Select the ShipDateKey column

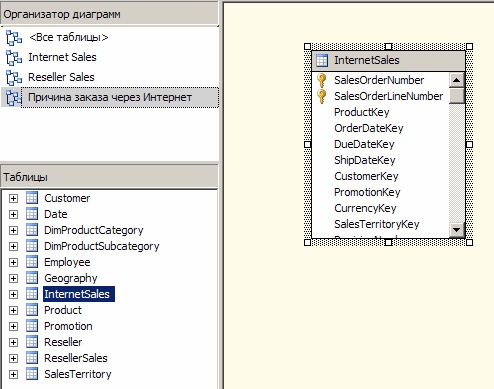coord(365,160)
